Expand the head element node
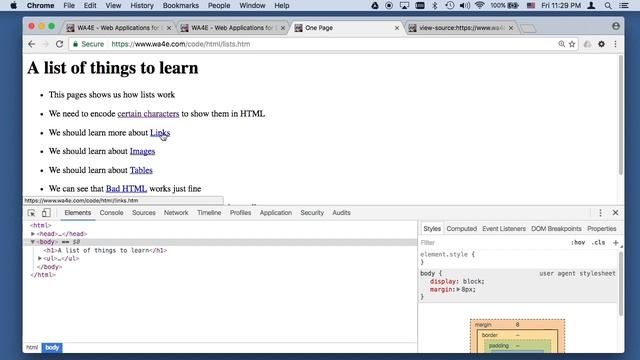The image size is (640, 360). click(33, 234)
